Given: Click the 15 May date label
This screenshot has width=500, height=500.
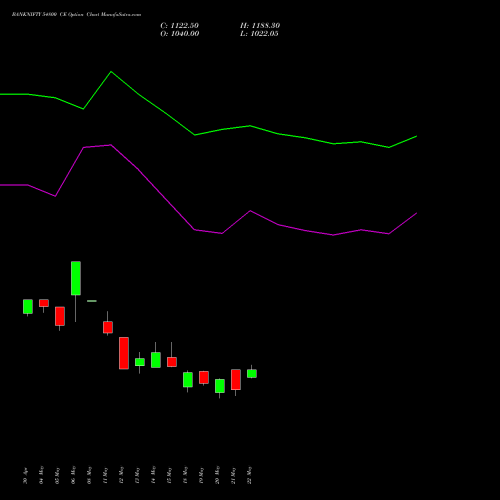Looking at the screenshot, I should [x=170, y=475].
